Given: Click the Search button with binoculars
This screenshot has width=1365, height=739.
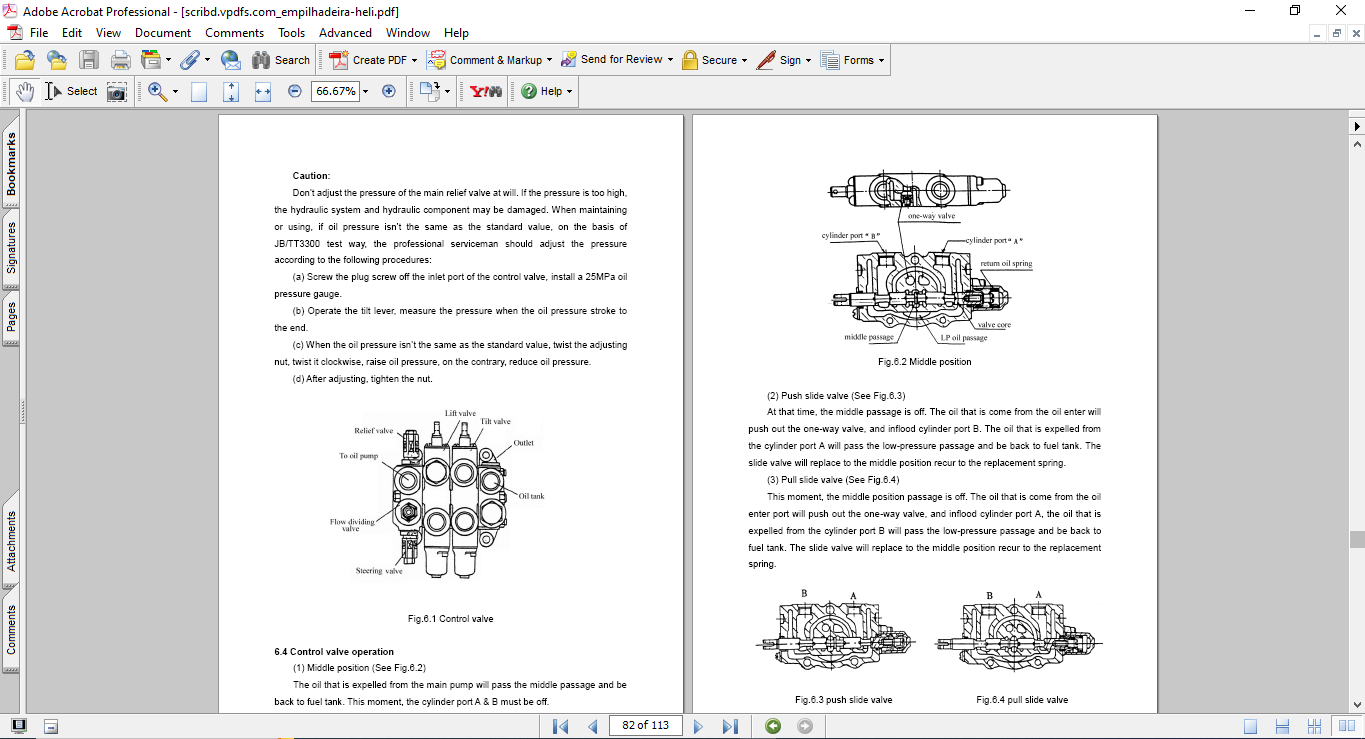Looking at the screenshot, I should (x=281, y=60).
